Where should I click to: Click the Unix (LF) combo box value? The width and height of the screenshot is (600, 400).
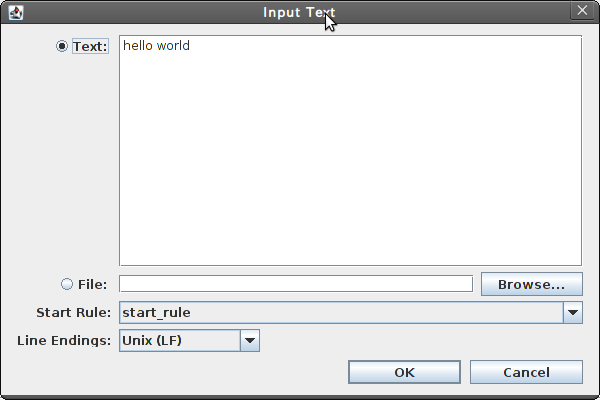pyautogui.click(x=180, y=340)
